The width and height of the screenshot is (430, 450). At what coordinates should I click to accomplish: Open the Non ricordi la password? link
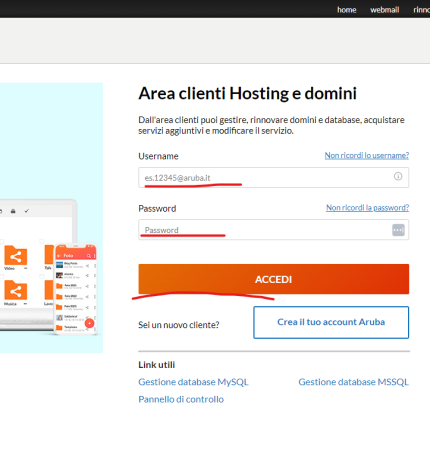pos(367,208)
